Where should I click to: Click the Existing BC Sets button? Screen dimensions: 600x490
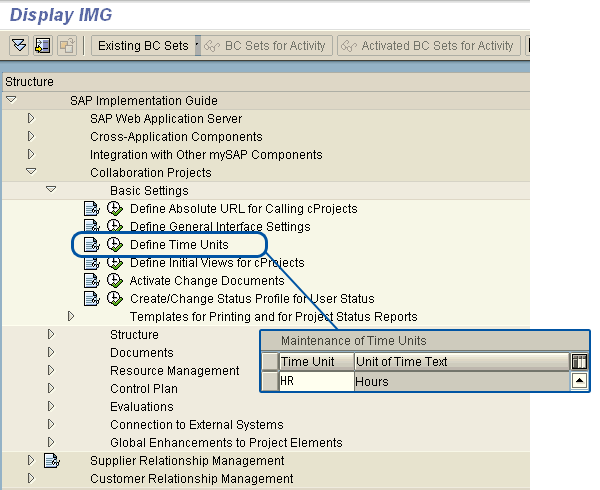pyautogui.click(x=143, y=46)
